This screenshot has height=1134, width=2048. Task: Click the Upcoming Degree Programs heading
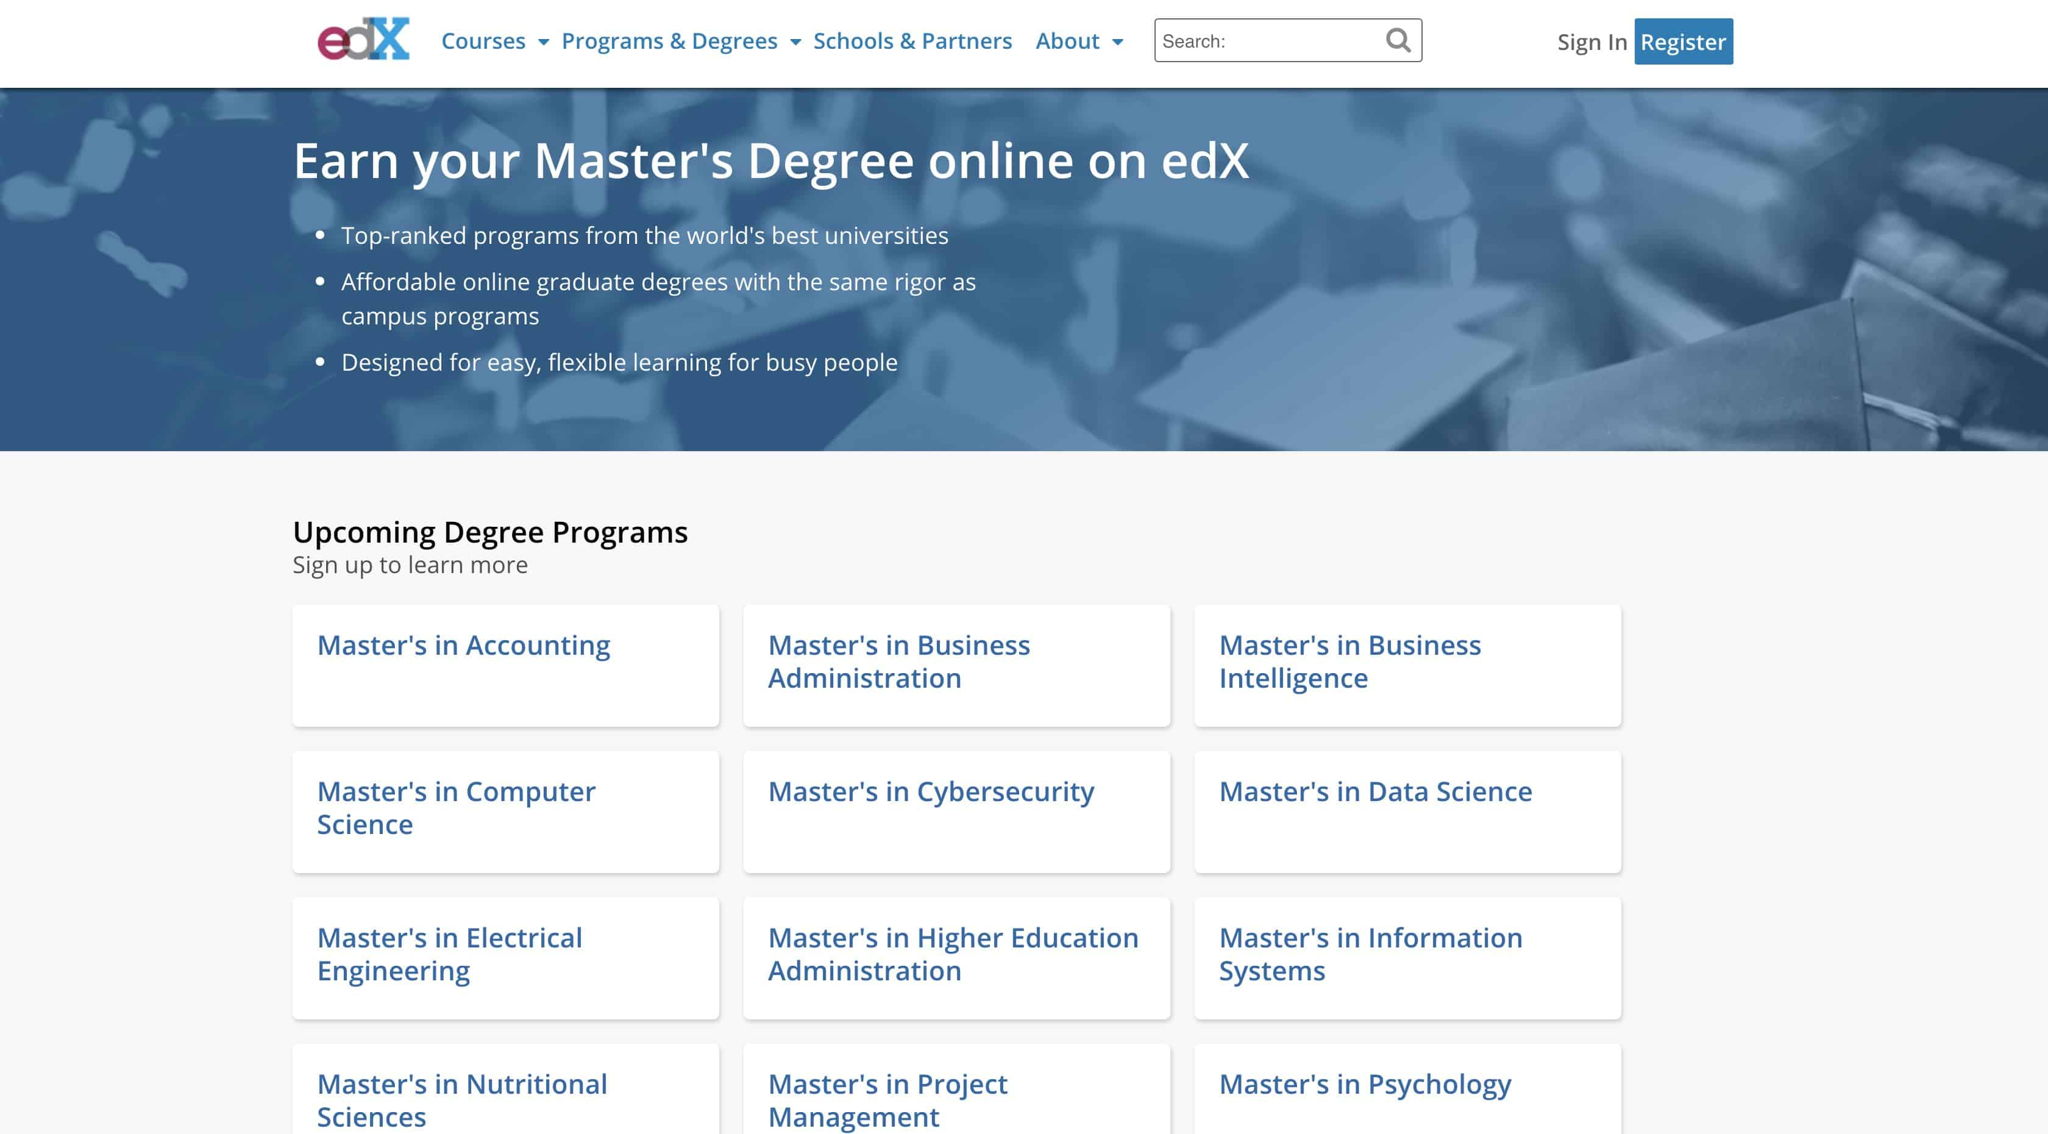click(490, 532)
